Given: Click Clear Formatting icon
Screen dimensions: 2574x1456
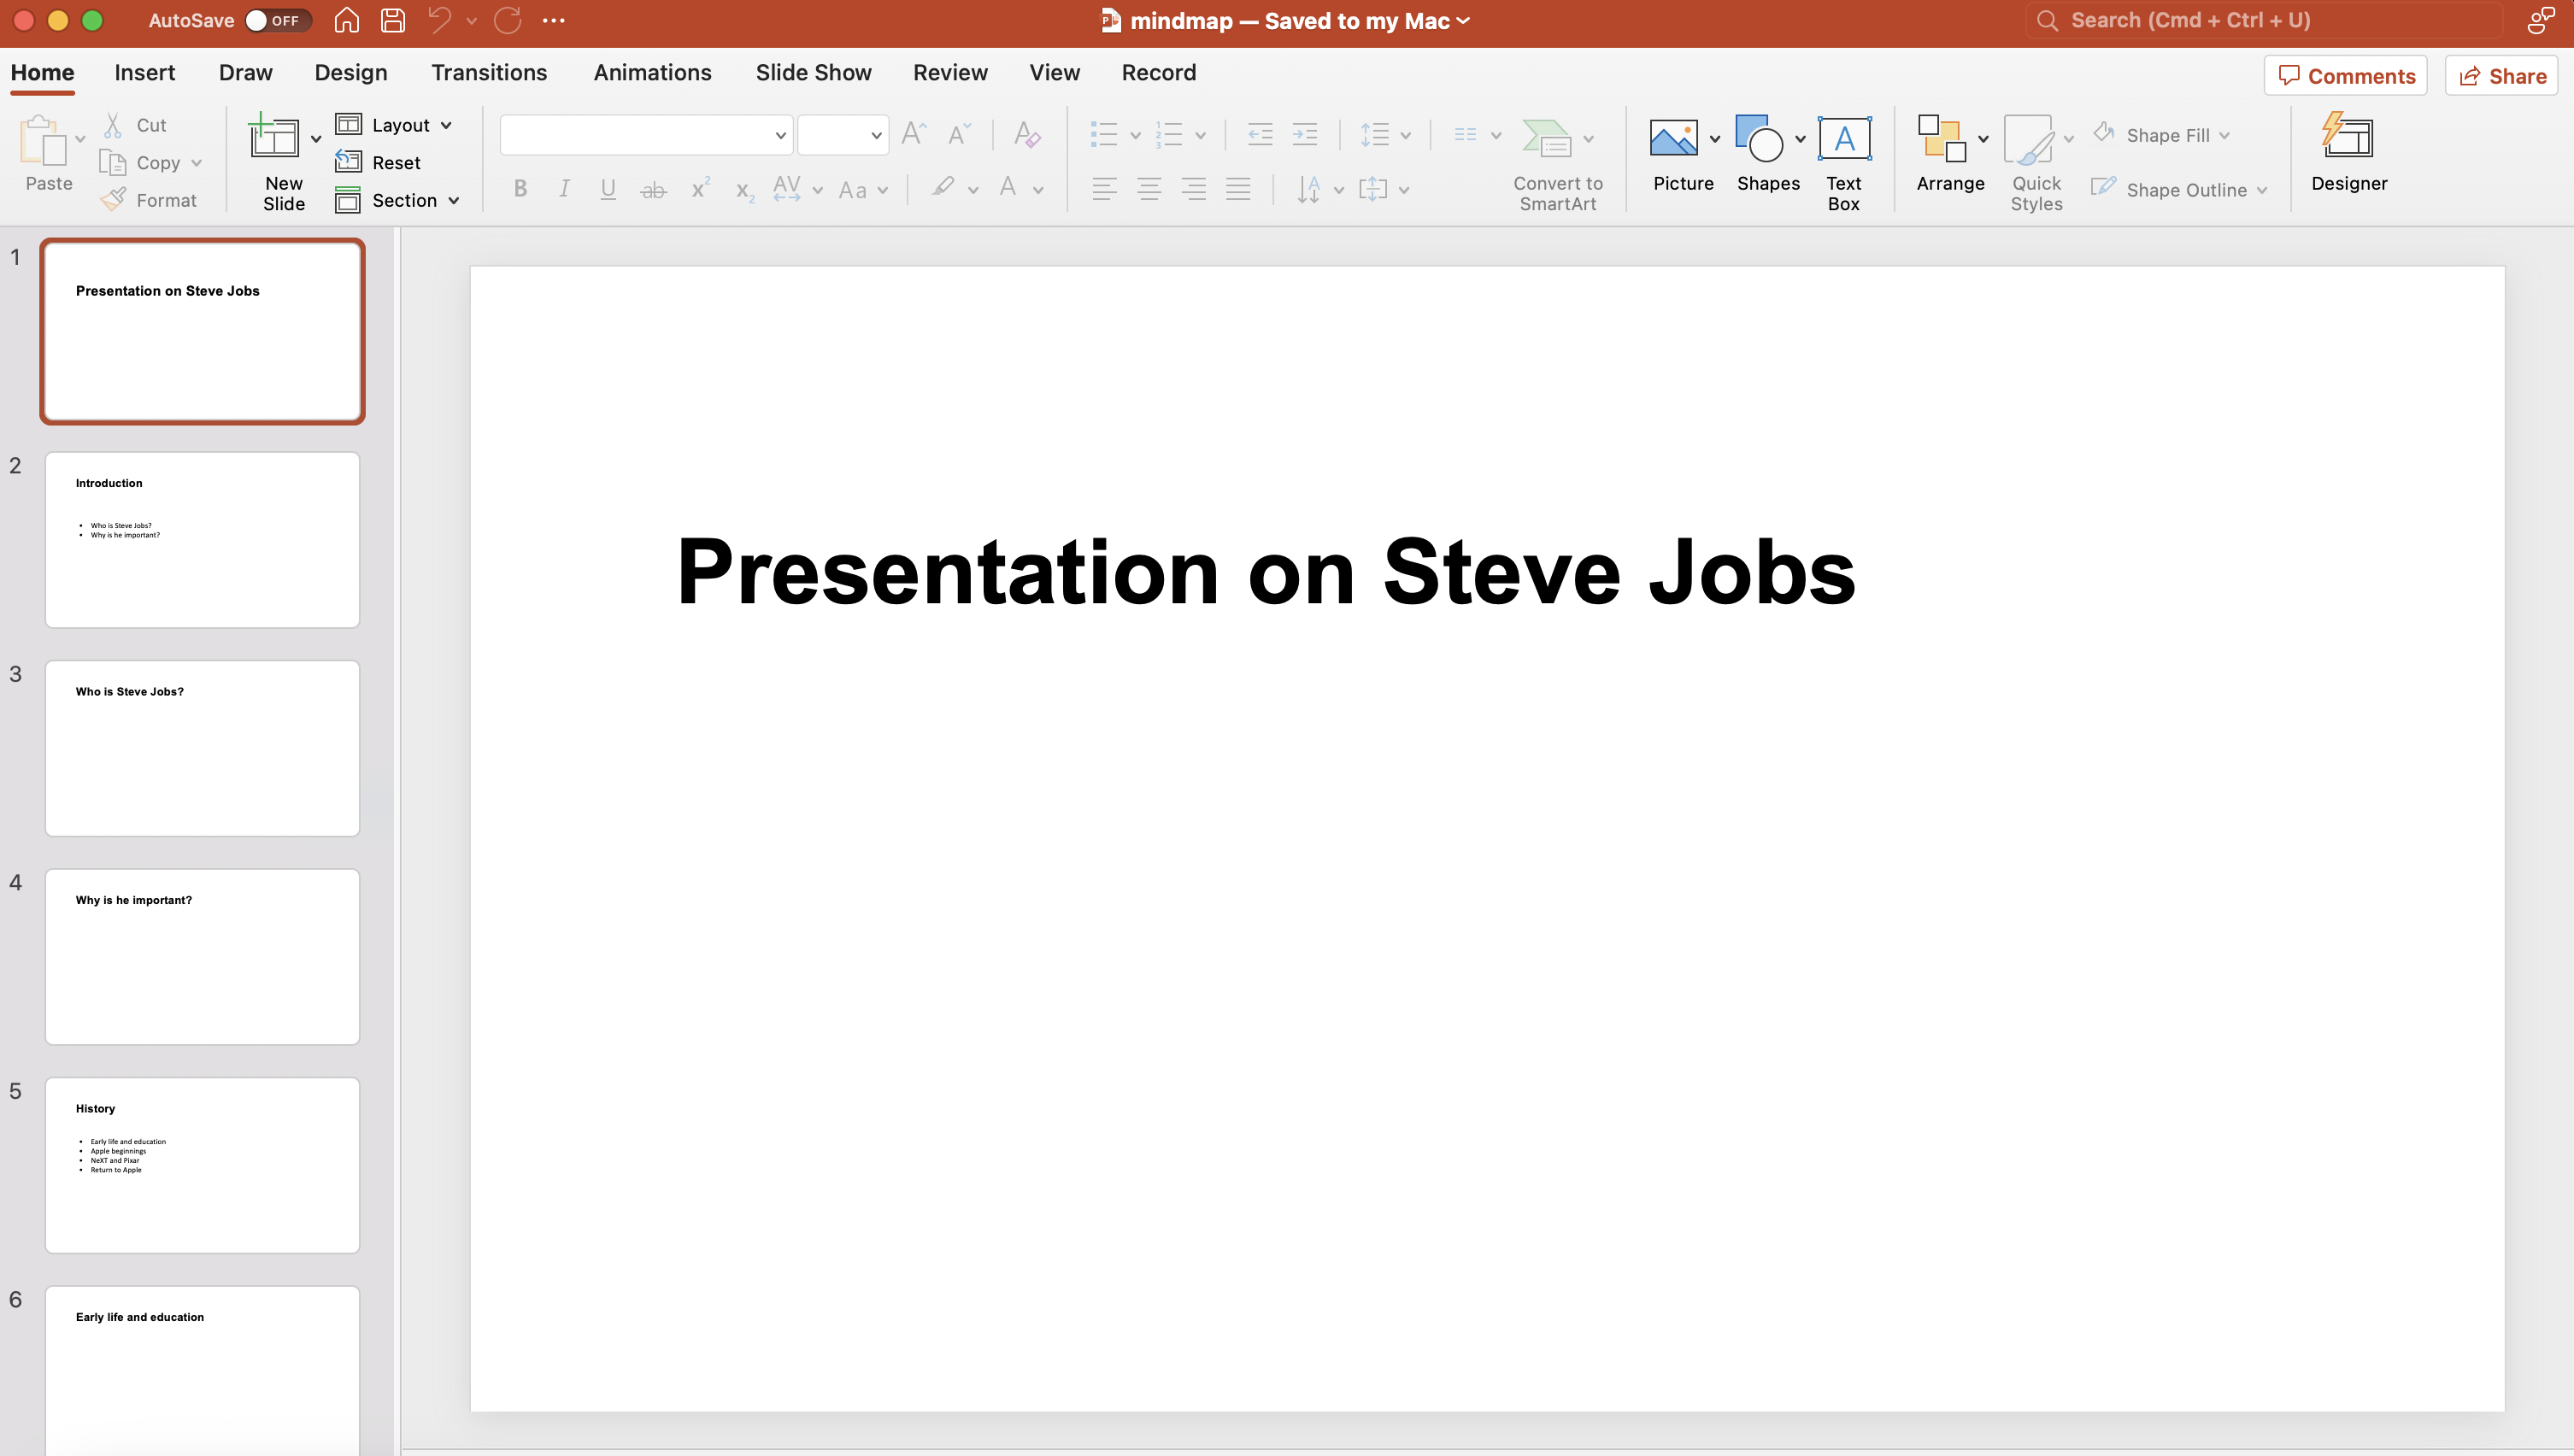Looking at the screenshot, I should click(x=1027, y=135).
